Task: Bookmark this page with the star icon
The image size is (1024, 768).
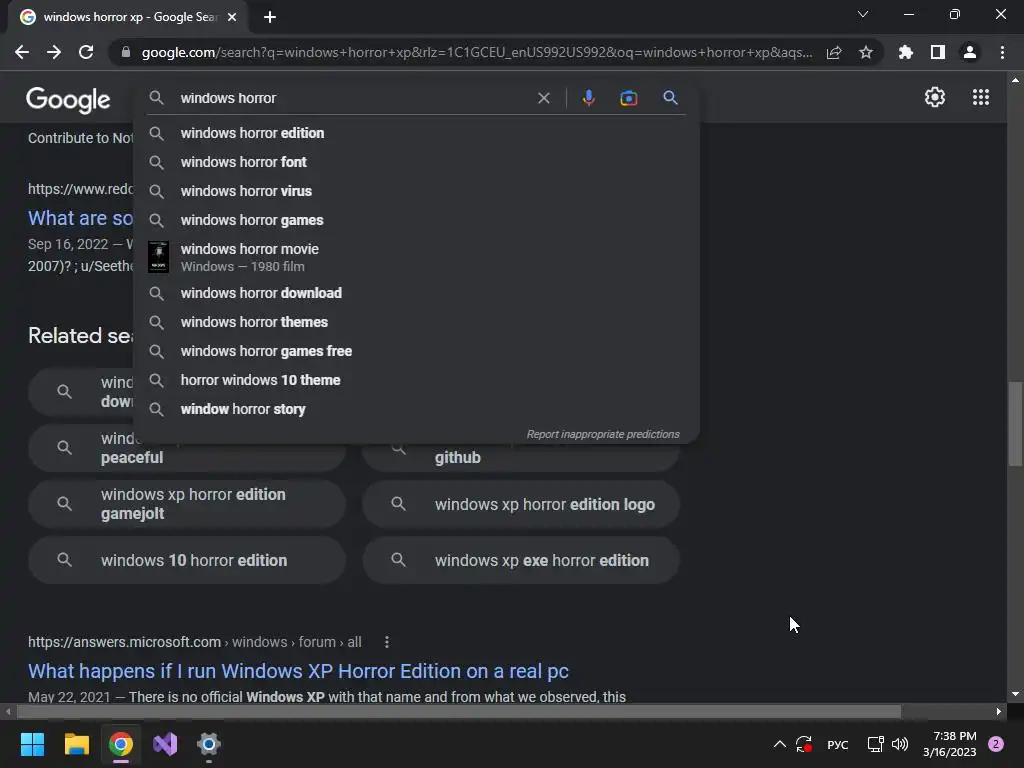Action: [x=866, y=52]
